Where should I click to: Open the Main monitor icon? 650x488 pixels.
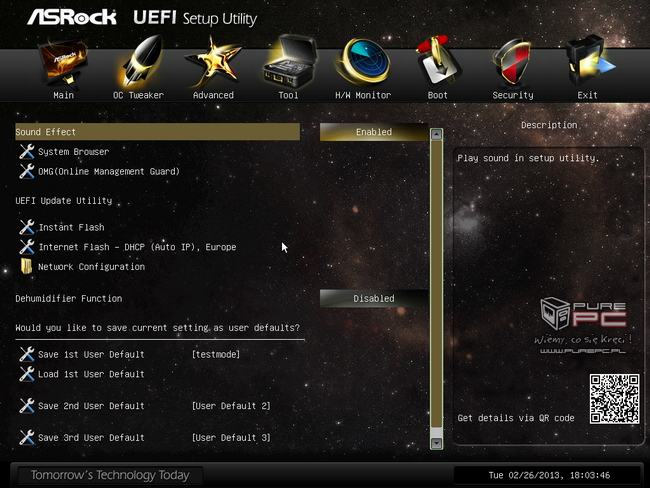[x=63, y=63]
